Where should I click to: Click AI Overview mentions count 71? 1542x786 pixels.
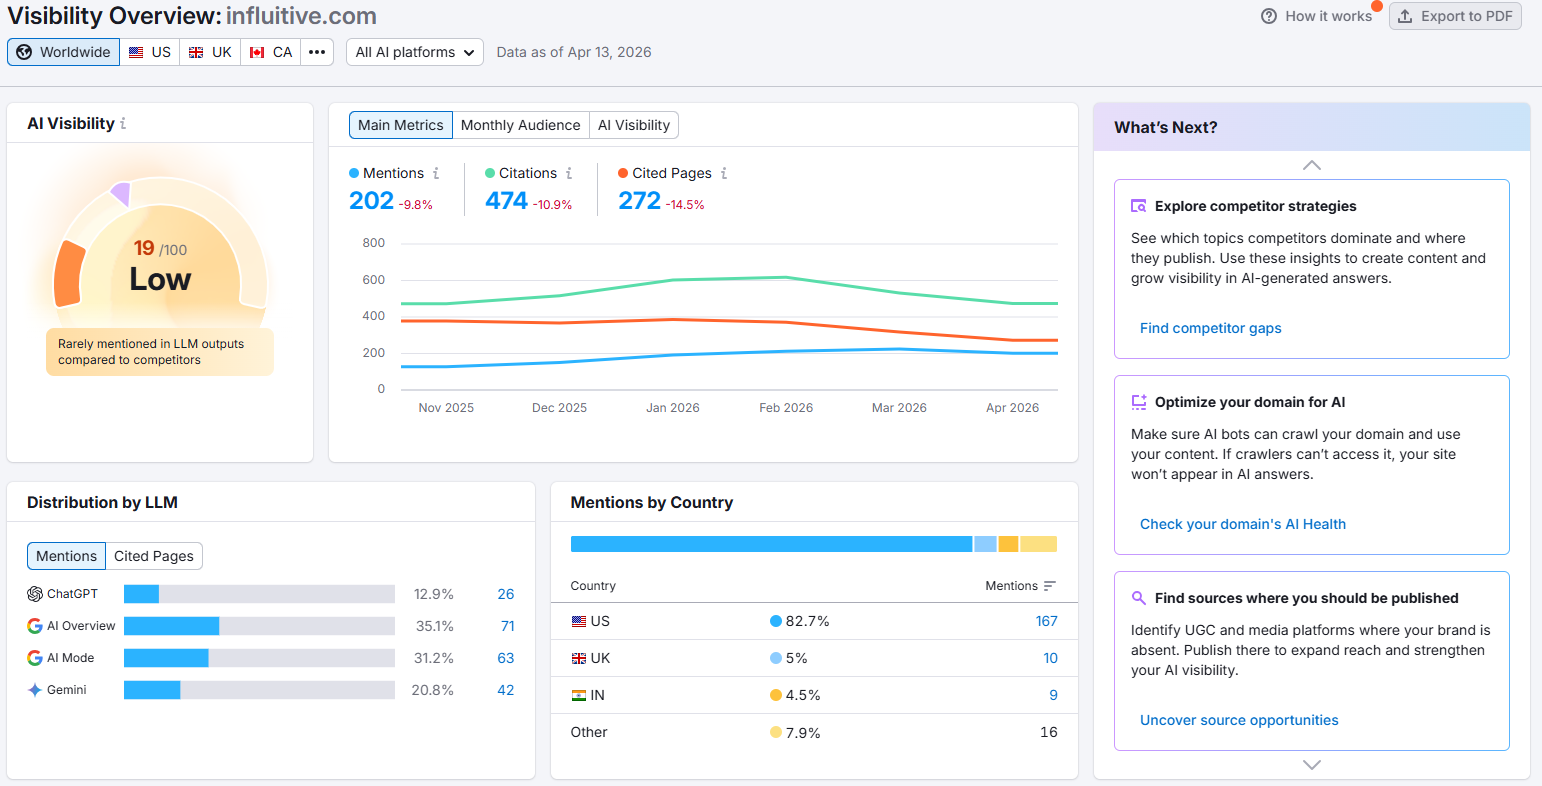508,626
